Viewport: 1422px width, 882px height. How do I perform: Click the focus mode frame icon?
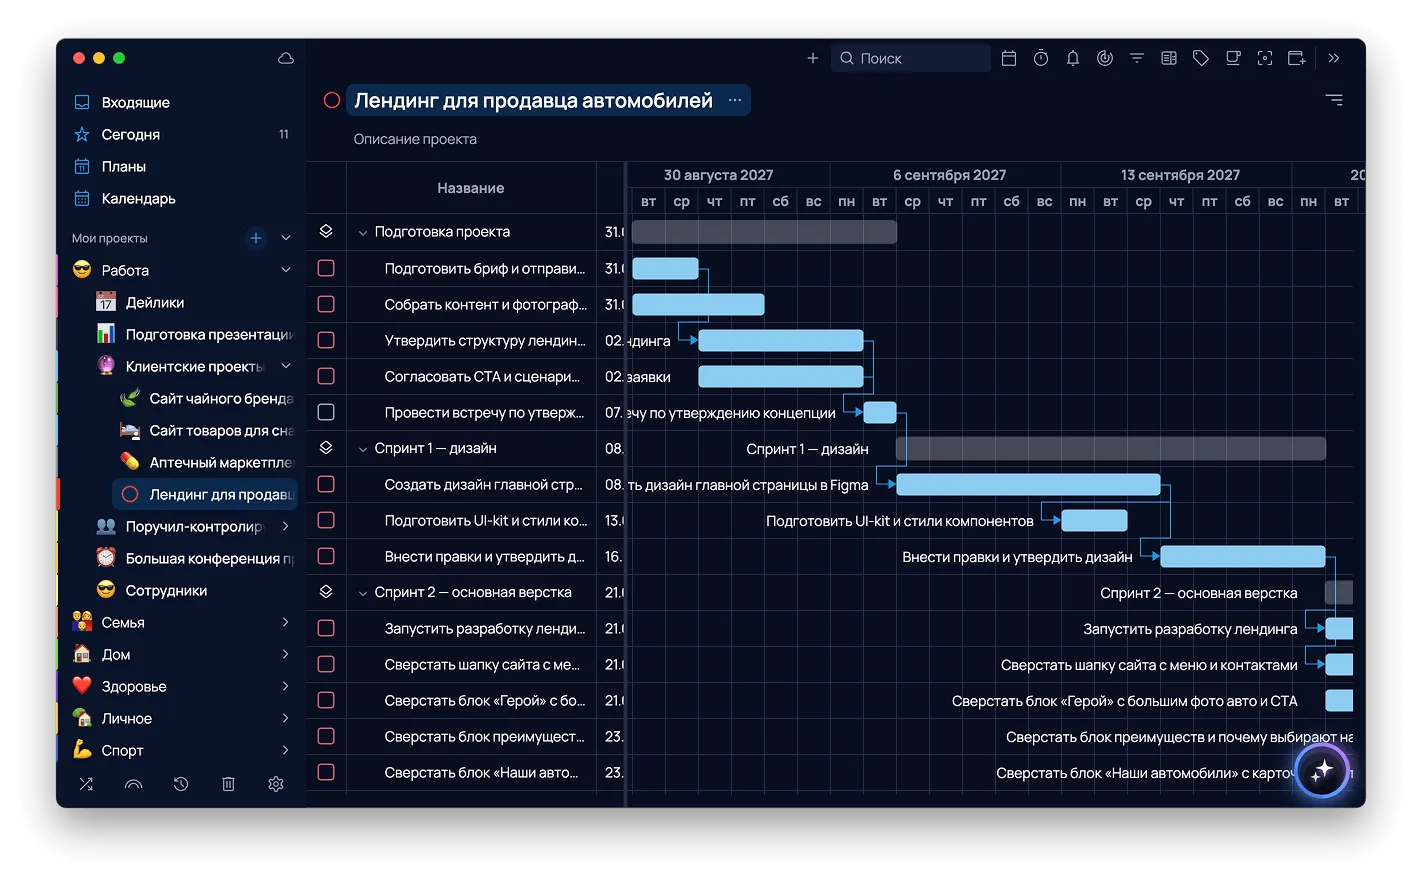pyautogui.click(x=1264, y=58)
